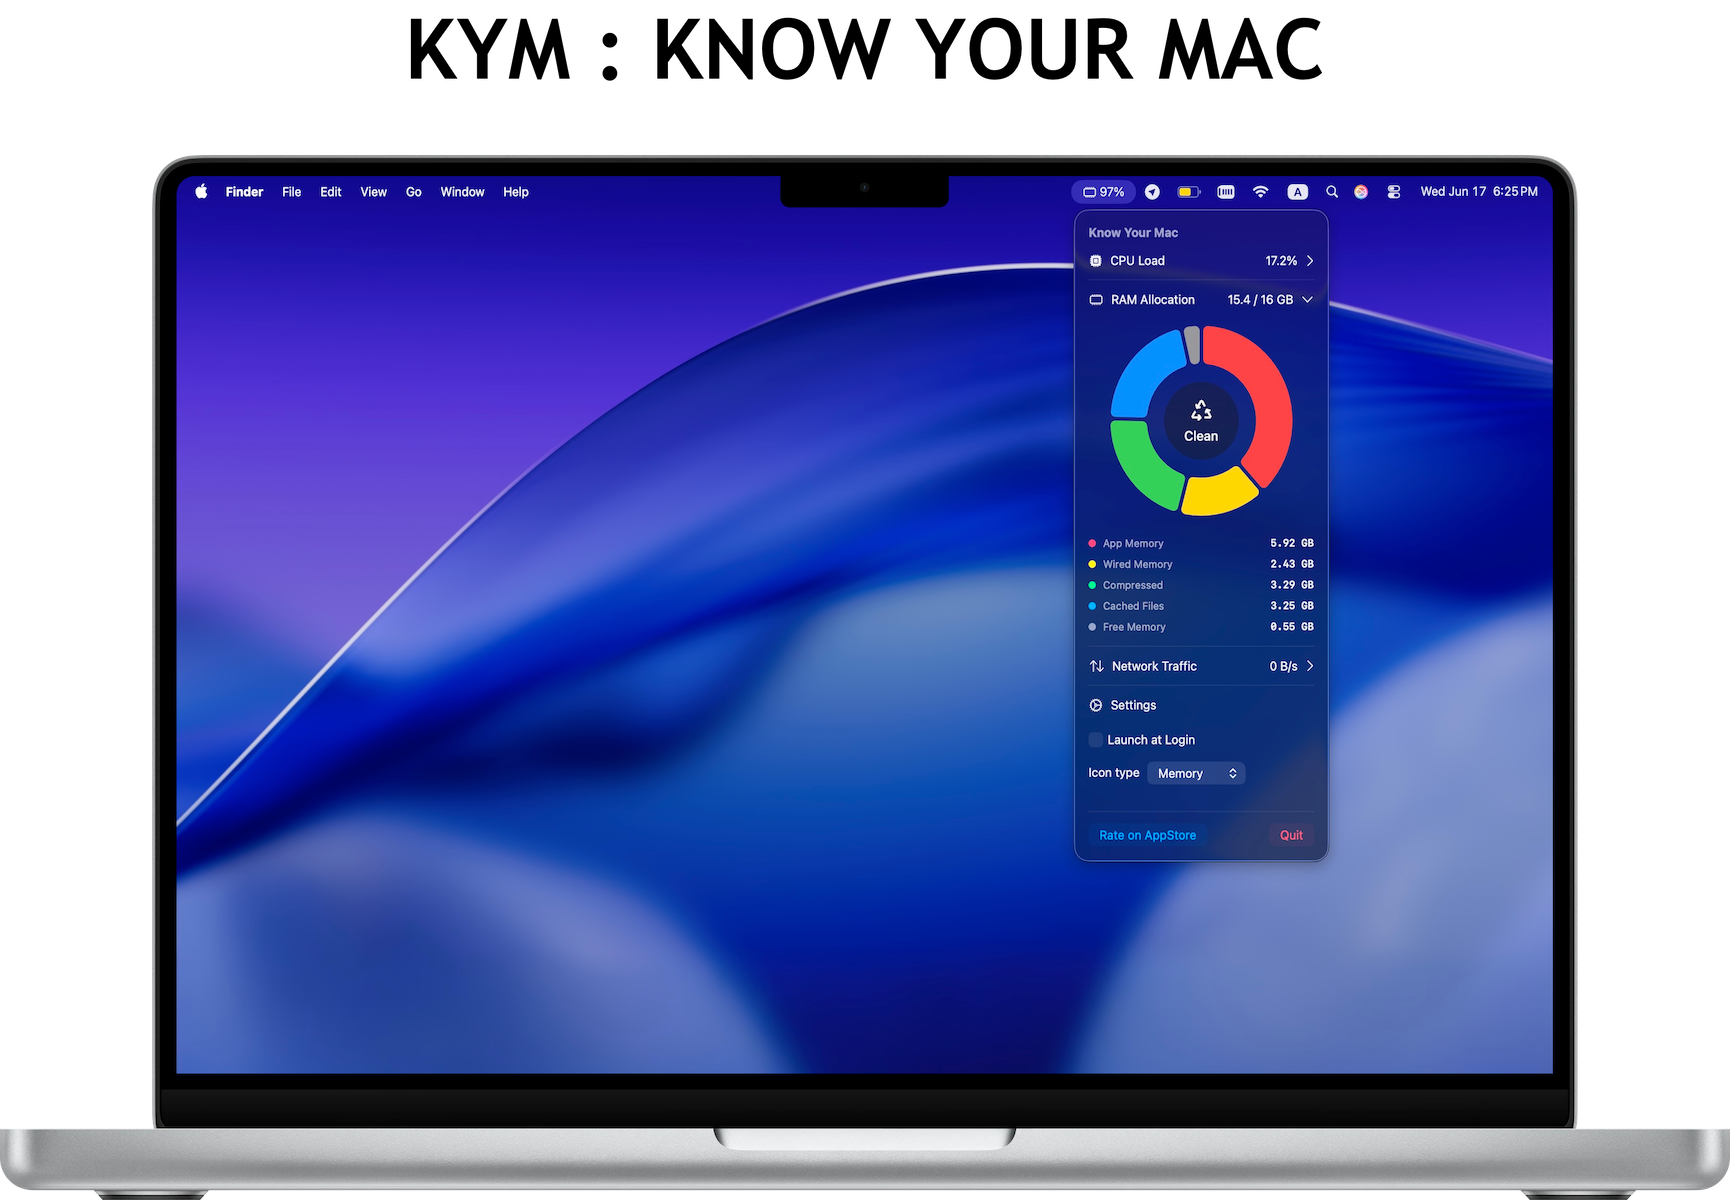Open the Apple logo menu
The image size is (1730, 1200).
201,191
